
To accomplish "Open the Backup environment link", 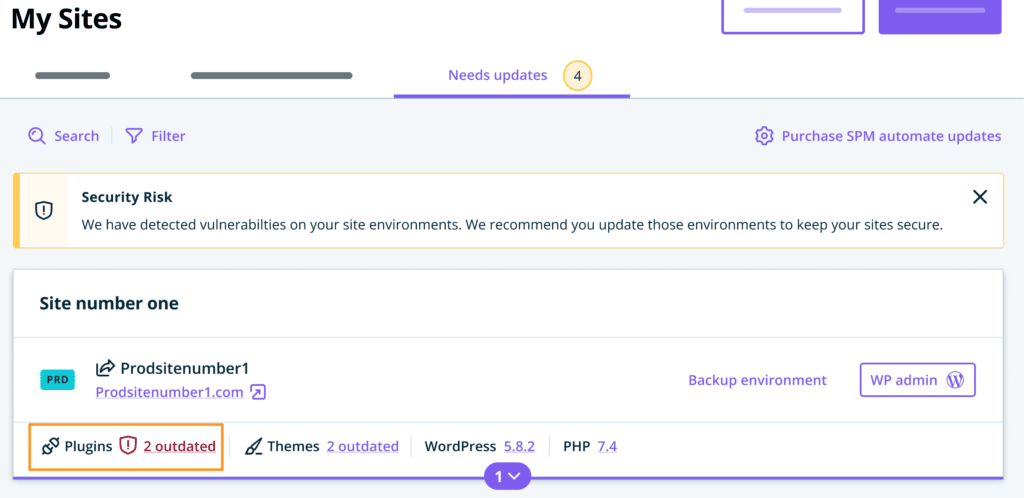I will coord(757,380).
